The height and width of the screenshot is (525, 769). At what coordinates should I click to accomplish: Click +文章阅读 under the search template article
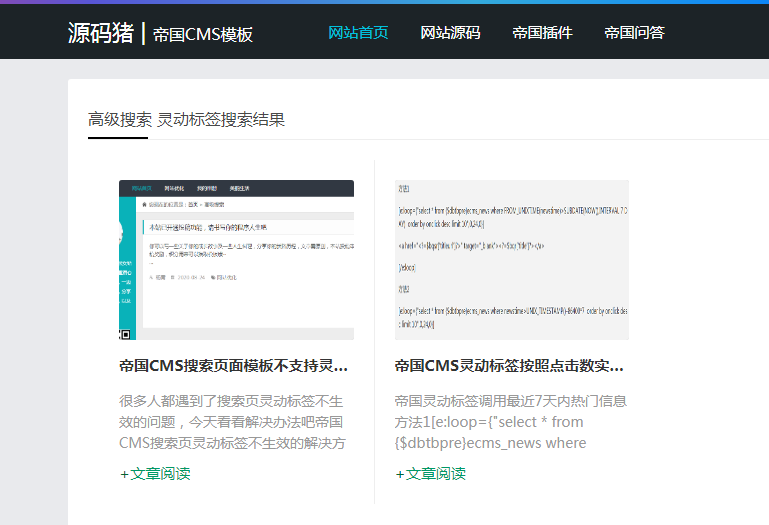pyautogui.click(x=155, y=473)
